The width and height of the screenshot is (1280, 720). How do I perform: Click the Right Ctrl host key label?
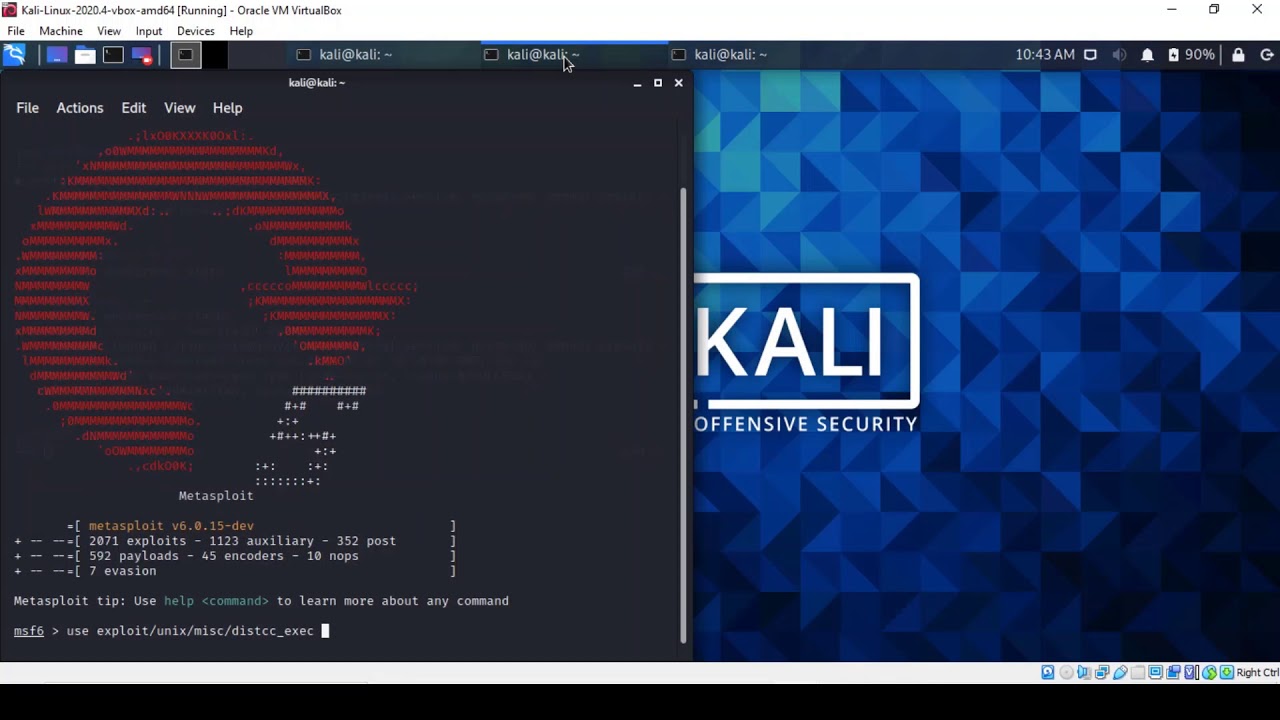[1258, 672]
